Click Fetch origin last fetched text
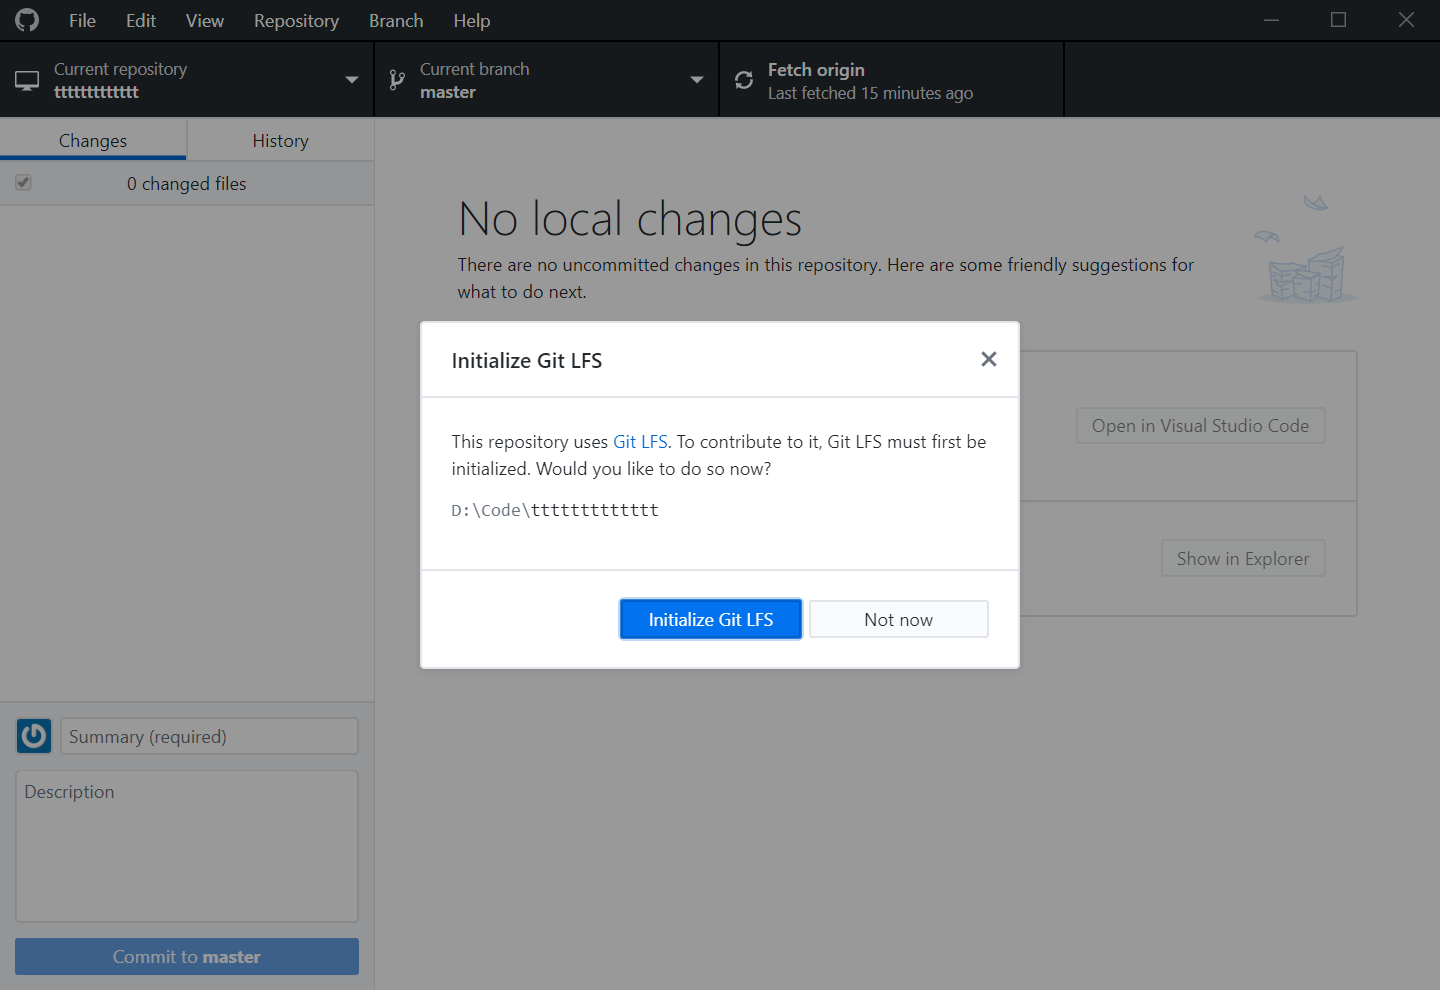This screenshot has height=990, width=1440. click(x=870, y=93)
